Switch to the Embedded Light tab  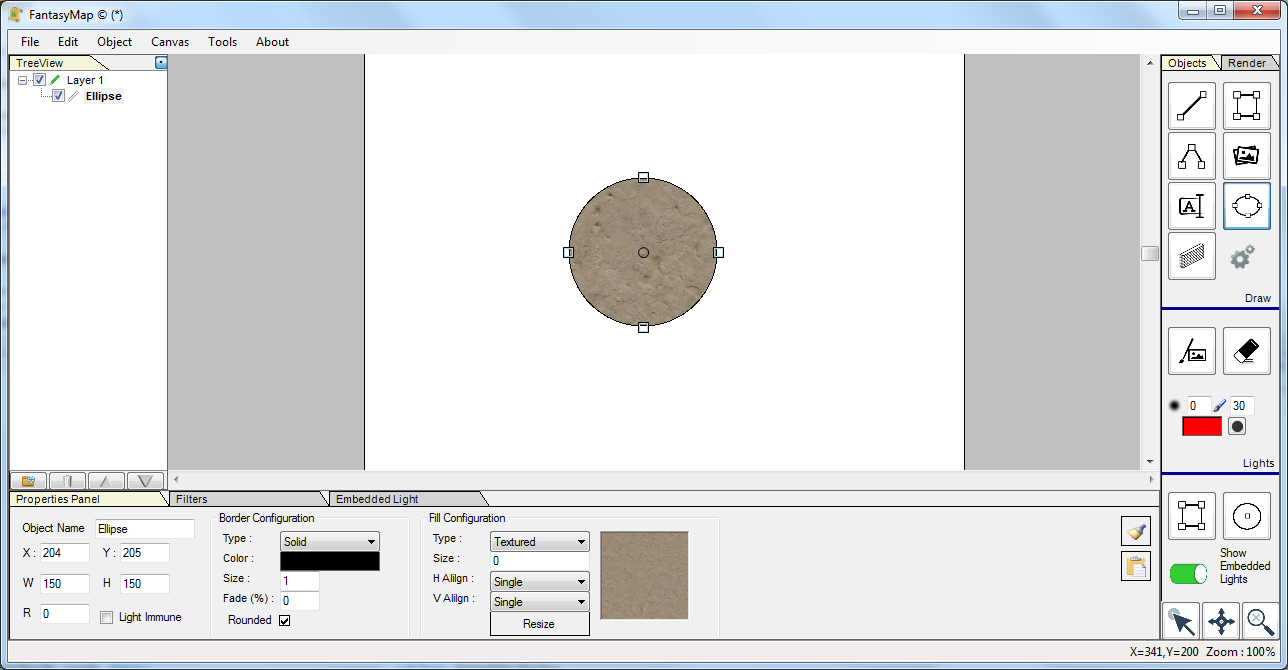[x=405, y=498]
